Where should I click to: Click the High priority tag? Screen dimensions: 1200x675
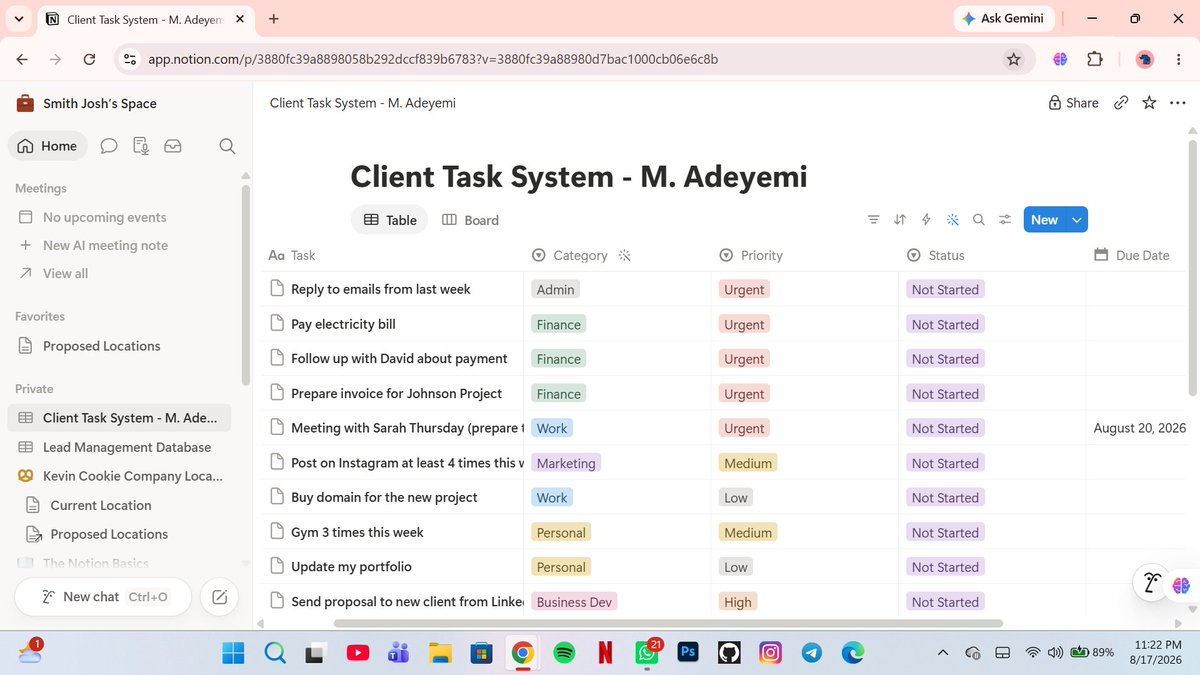[738, 602]
